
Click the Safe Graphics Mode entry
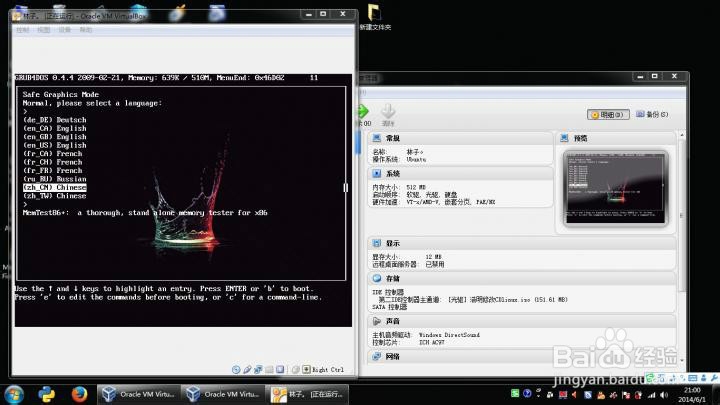(61, 95)
